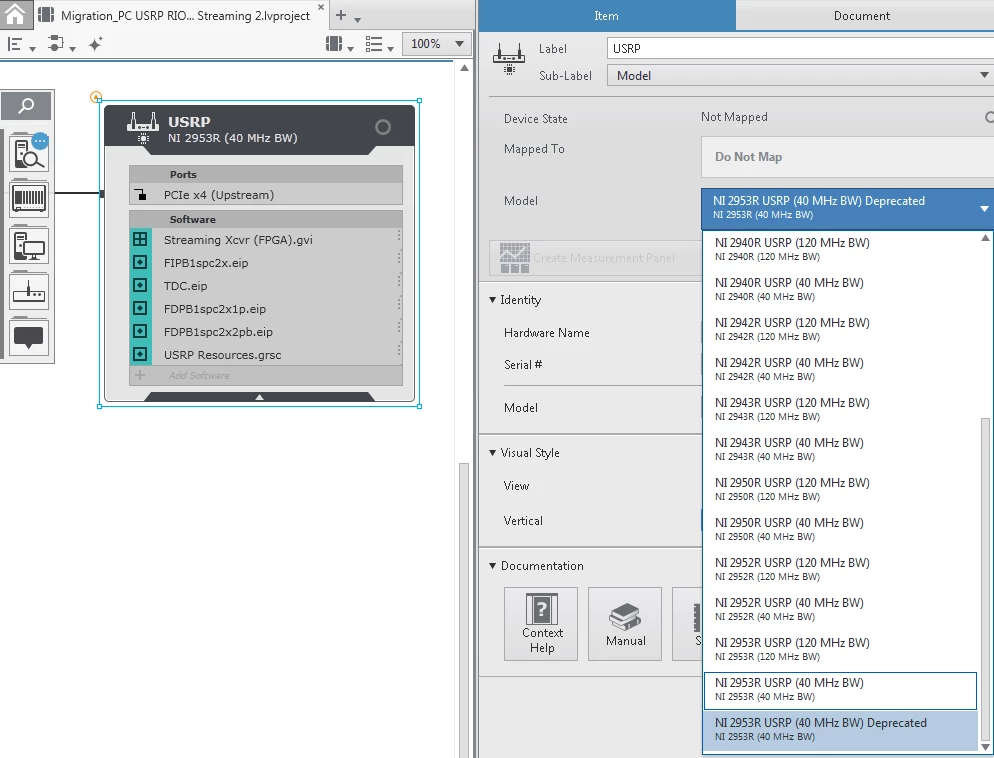Open Streaming Xcvr (FPGA).gvi software item
This screenshot has height=758, width=994.
tap(235, 240)
